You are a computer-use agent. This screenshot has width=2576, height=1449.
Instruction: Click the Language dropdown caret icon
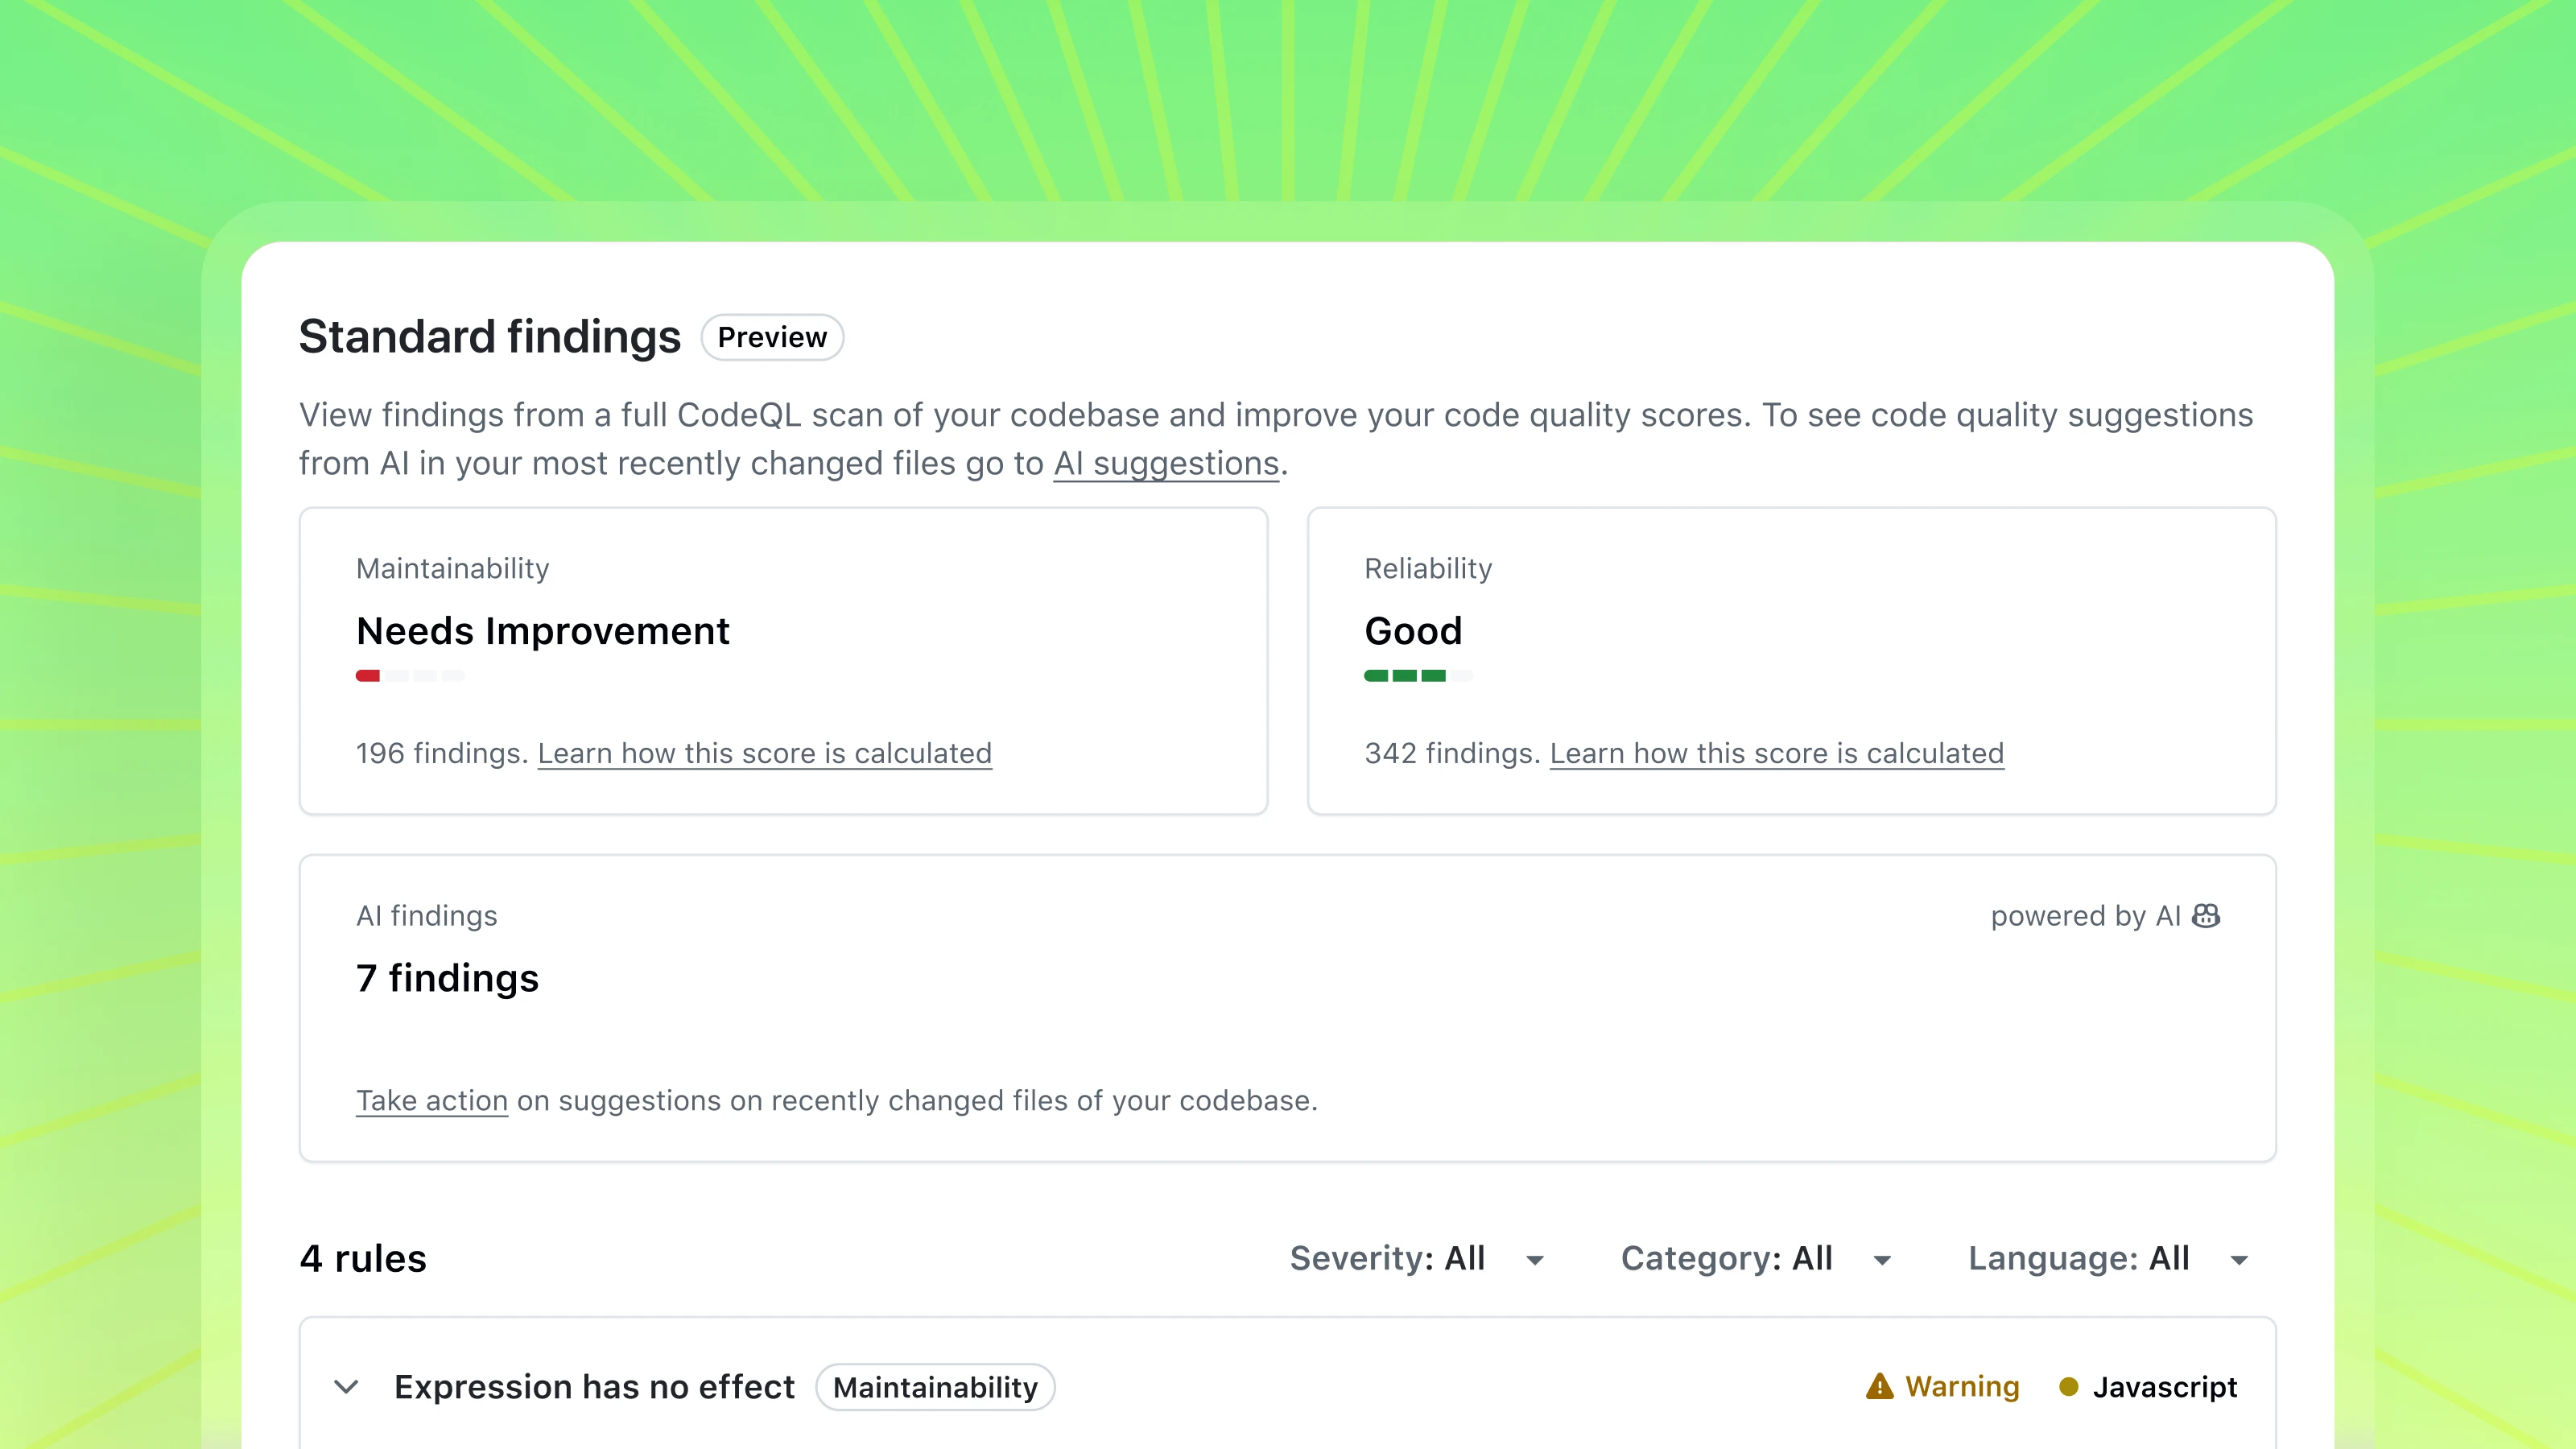2240,1260
